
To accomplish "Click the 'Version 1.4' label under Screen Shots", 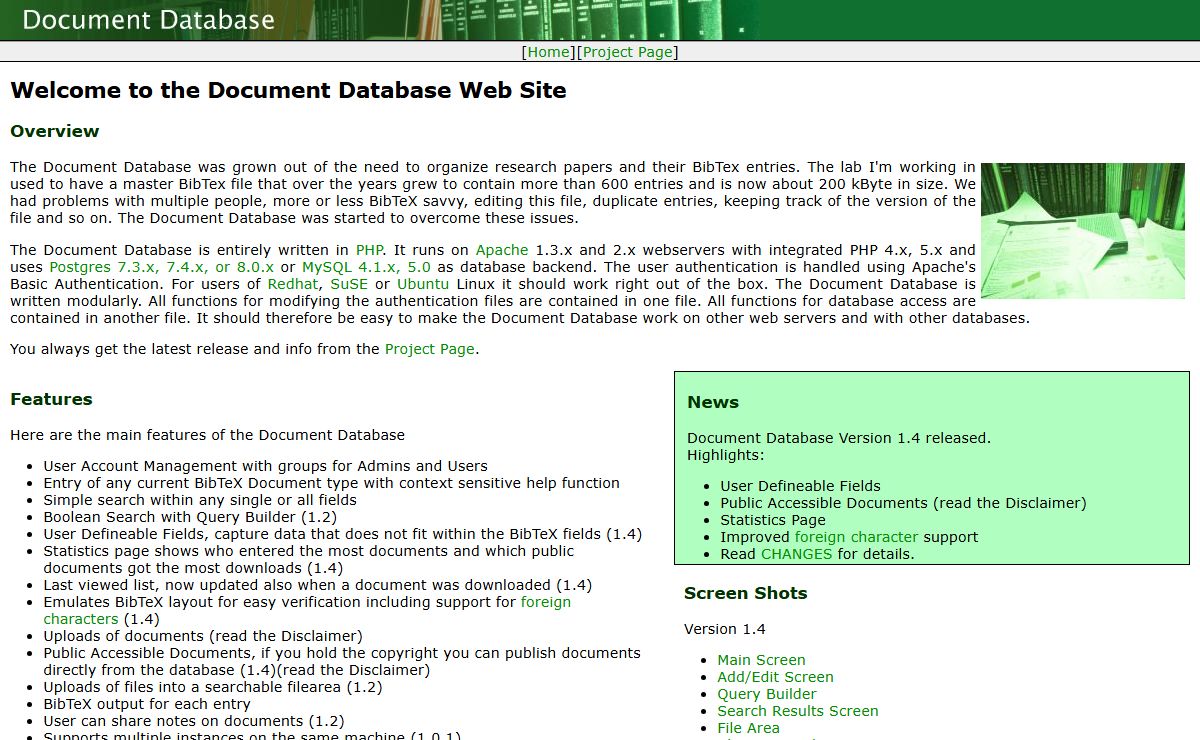I will (x=725, y=629).
